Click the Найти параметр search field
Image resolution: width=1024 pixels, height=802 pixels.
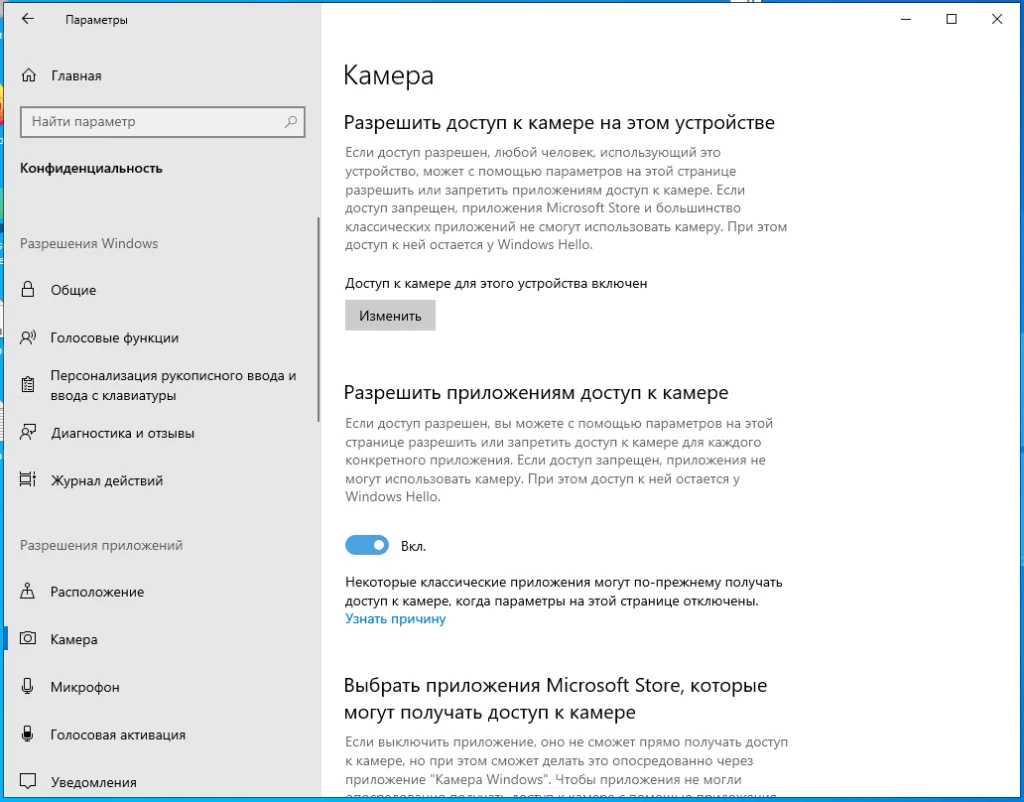(150, 122)
